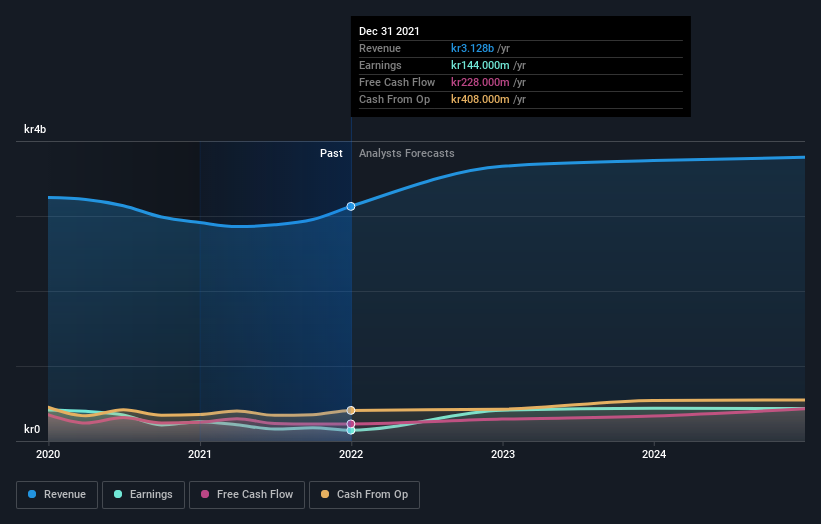Click the 2024 x-axis label
This screenshot has width=821, height=524.
[x=654, y=454]
